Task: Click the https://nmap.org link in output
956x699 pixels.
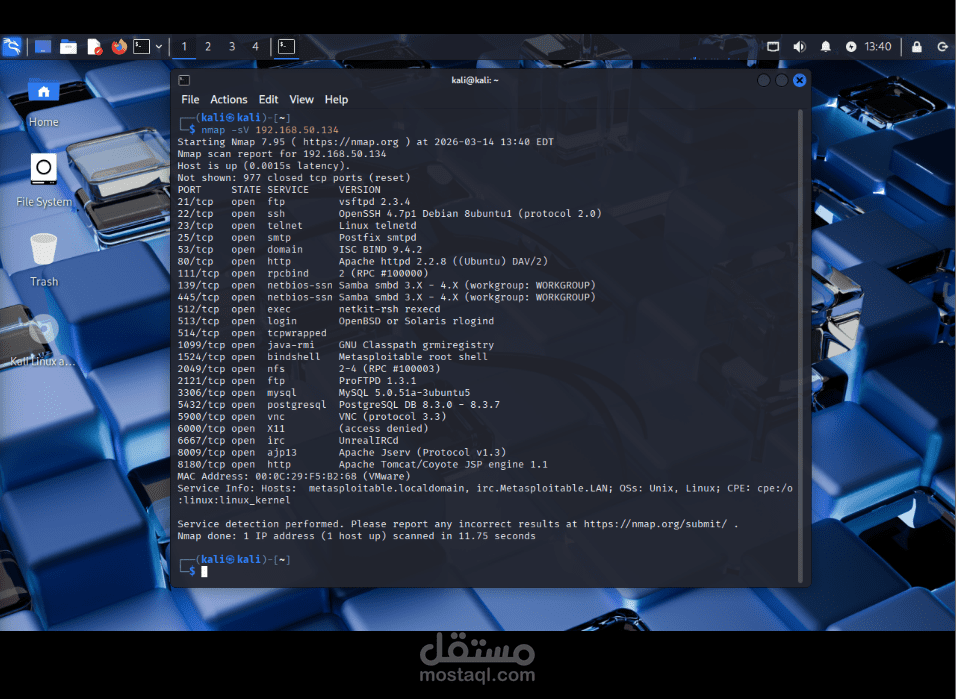Action: click(351, 142)
